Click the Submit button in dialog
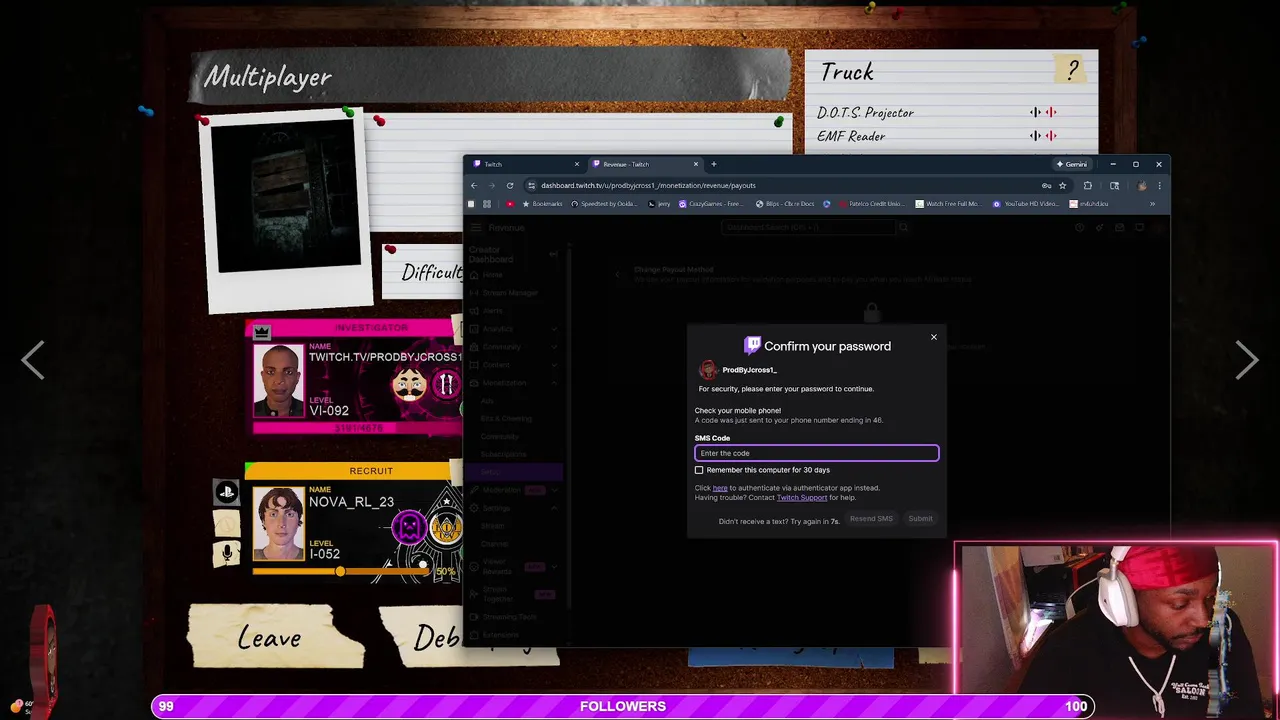This screenshot has width=1280, height=720. pyautogui.click(x=920, y=519)
